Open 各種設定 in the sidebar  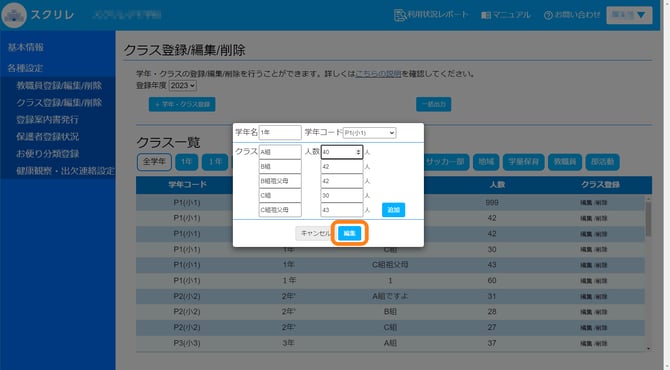pyautogui.click(x=26, y=68)
